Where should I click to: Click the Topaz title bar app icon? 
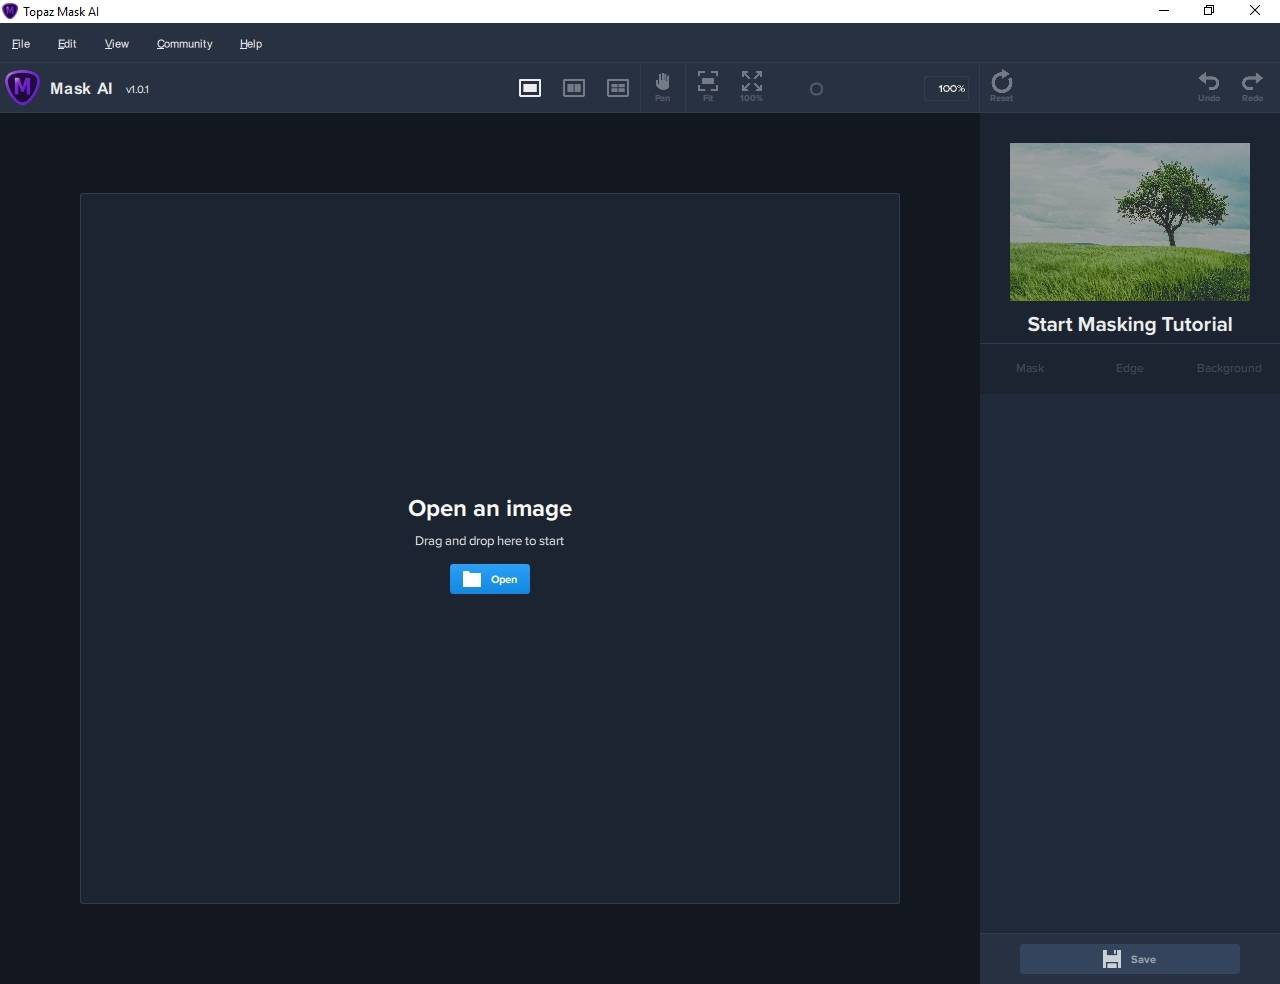coord(10,11)
